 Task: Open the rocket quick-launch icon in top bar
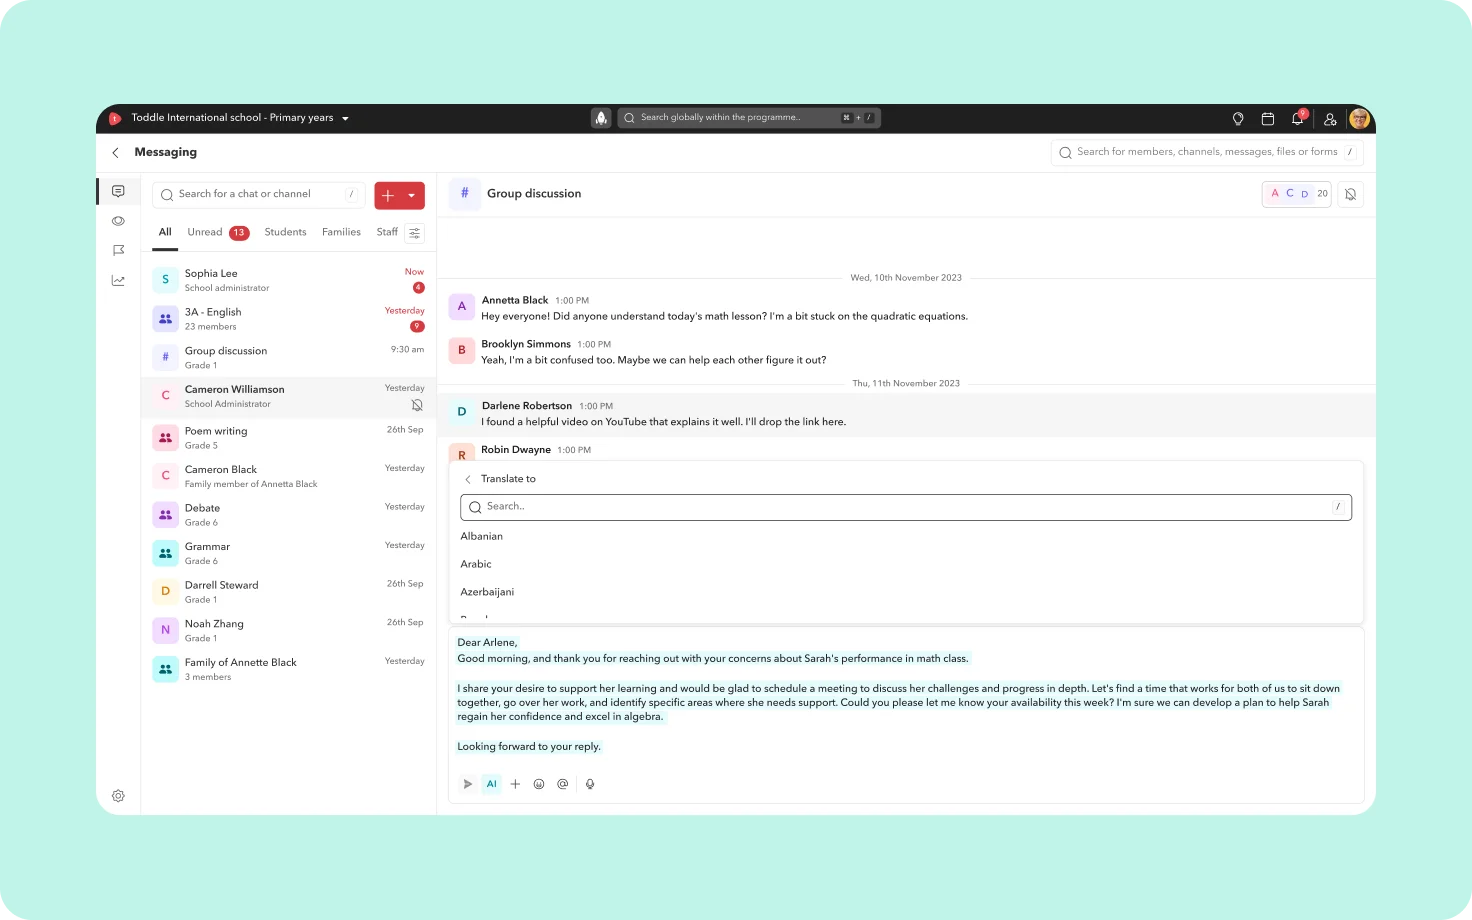601,118
